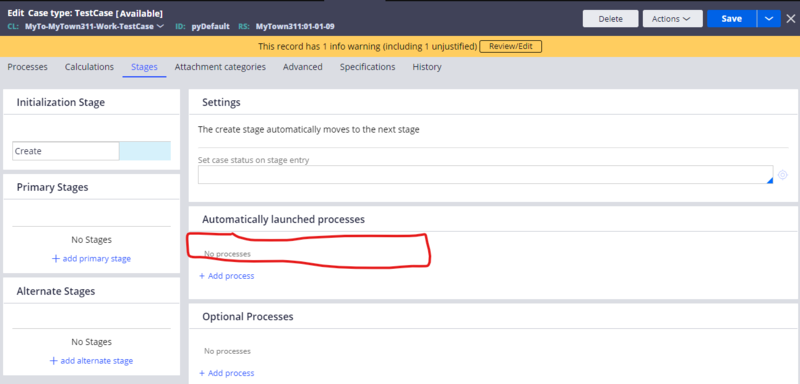Open the Processes tab

(28, 67)
